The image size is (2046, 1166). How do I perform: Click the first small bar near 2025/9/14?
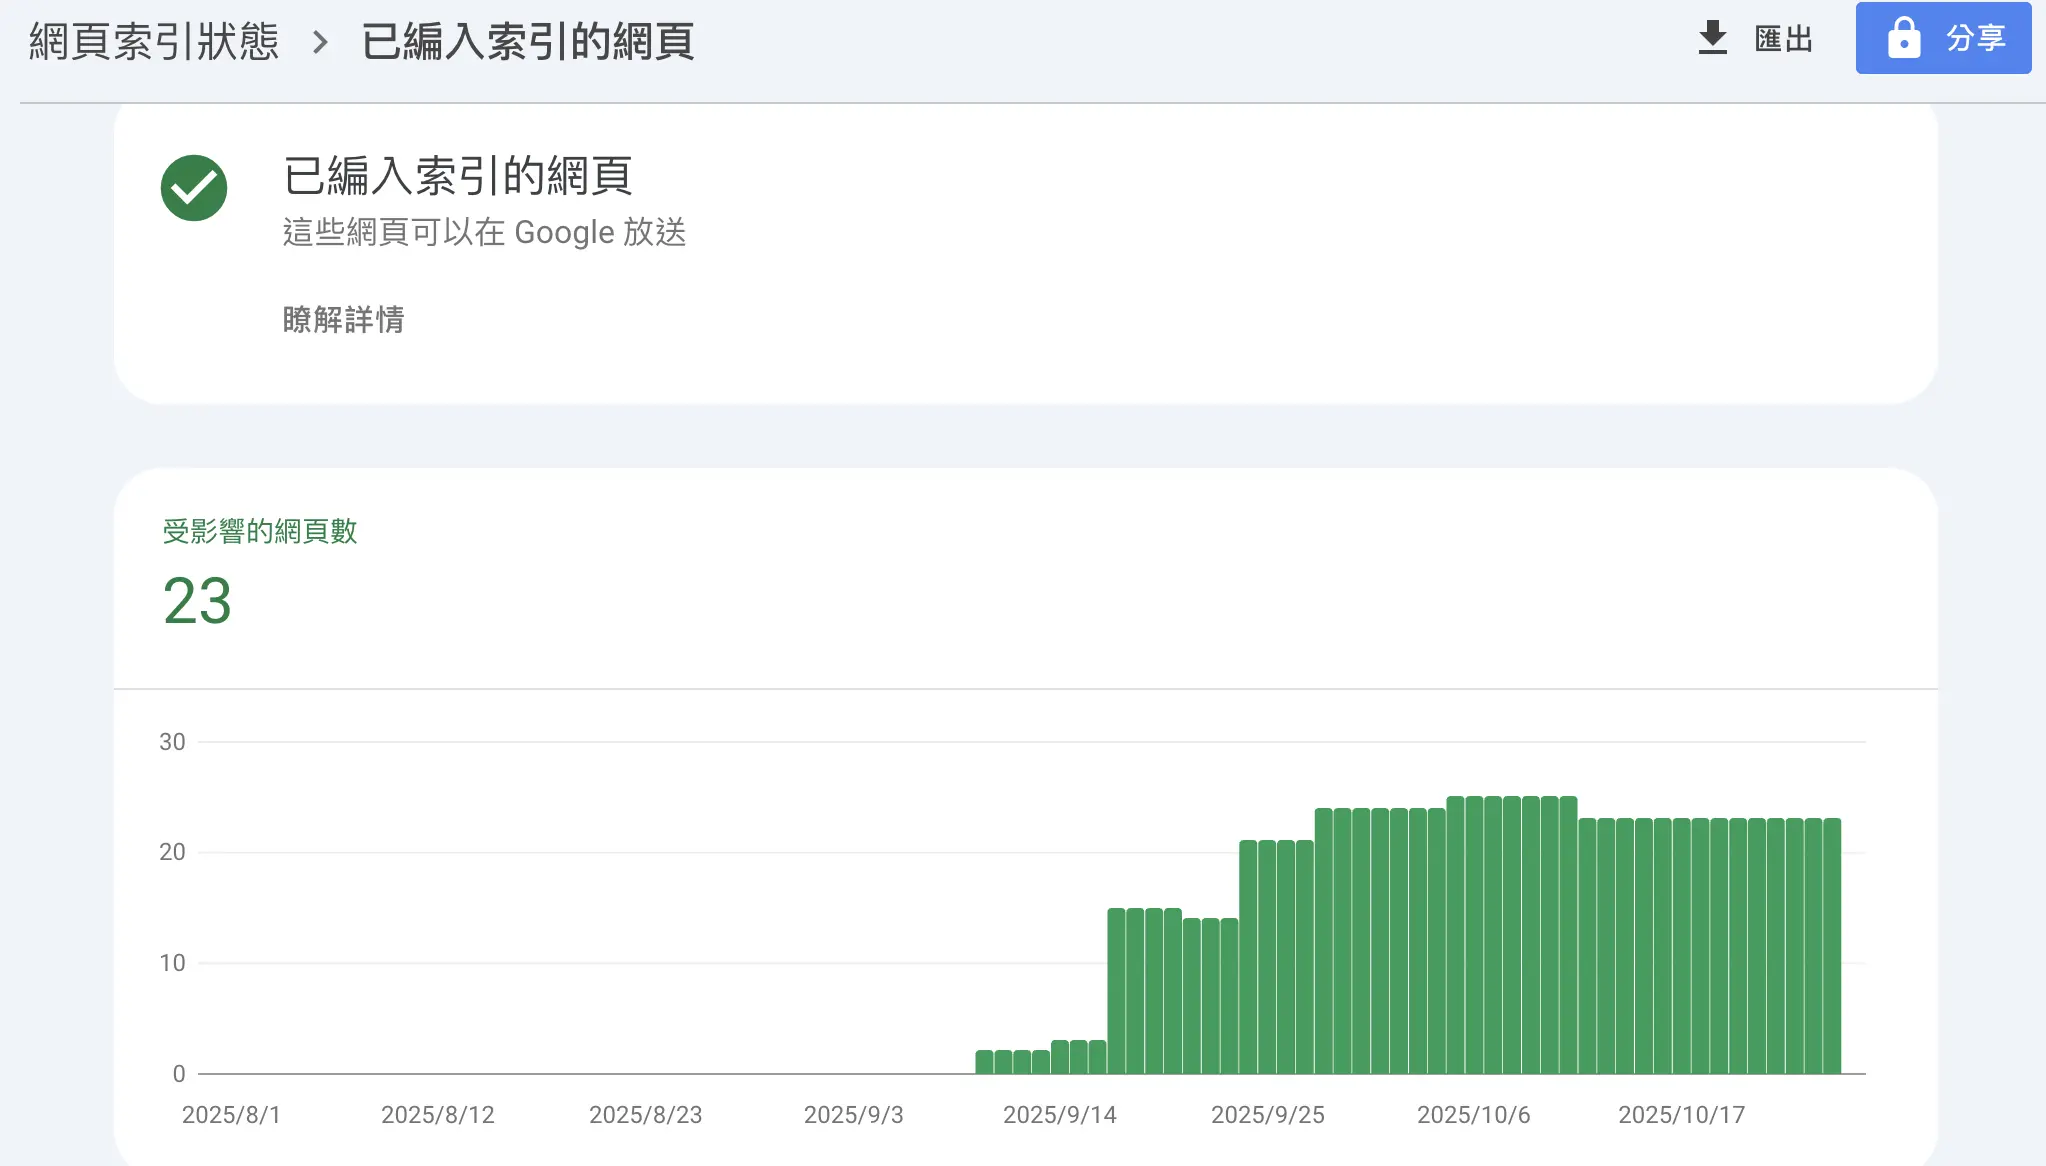tap(984, 1062)
